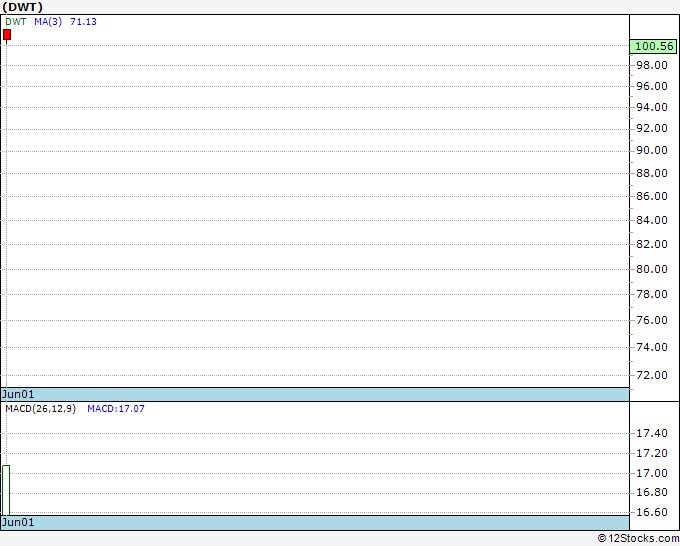Click Jun01 date on price chart axis
This screenshot has width=680, height=546.
click(x=18, y=394)
